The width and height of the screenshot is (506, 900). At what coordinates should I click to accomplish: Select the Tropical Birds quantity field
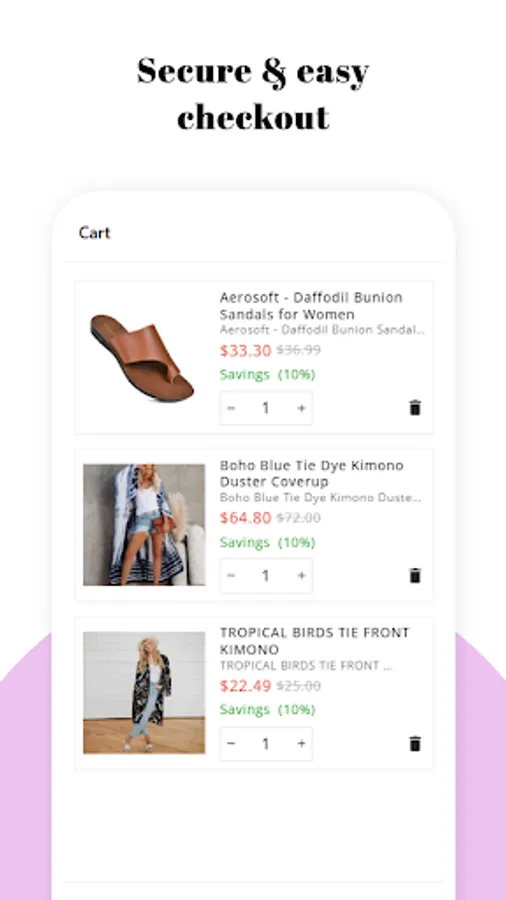click(x=266, y=743)
